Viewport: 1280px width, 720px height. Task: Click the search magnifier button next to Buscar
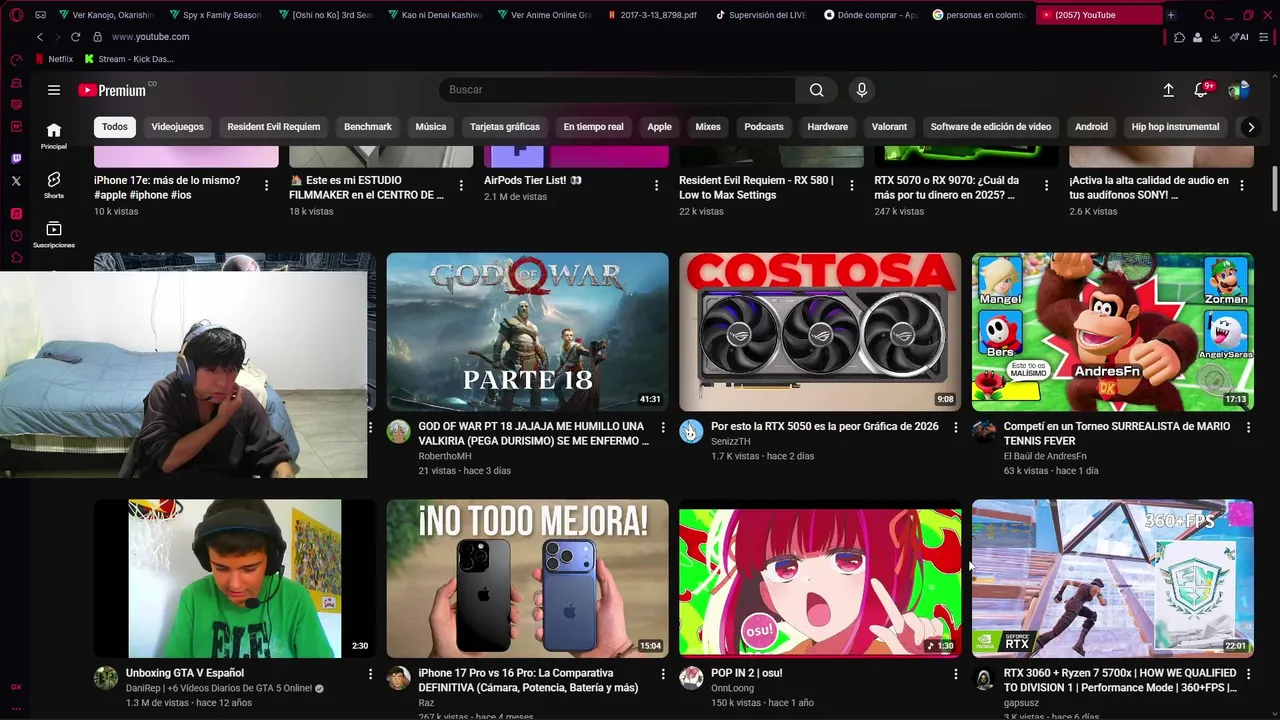tap(817, 90)
